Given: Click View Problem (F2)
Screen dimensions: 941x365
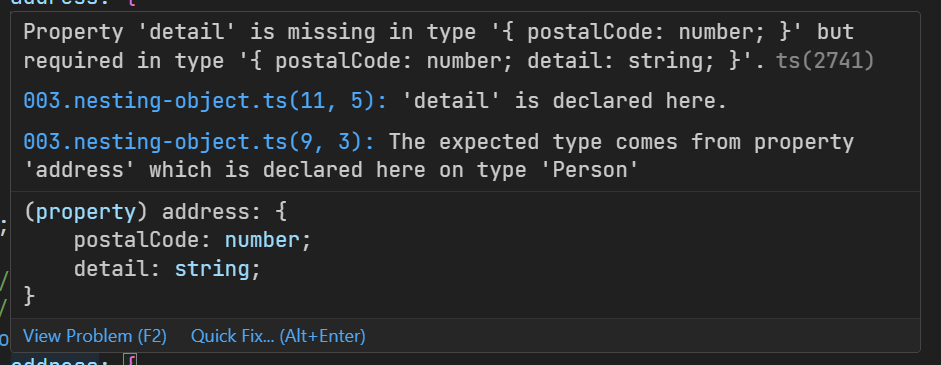Looking at the screenshot, I should click(95, 336).
